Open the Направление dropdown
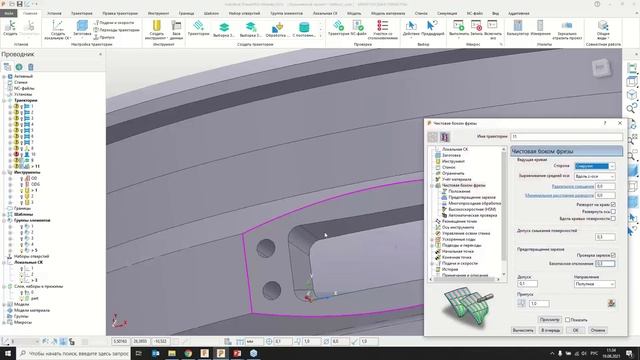This screenshot has width=640, height=360. pos(595,284)
